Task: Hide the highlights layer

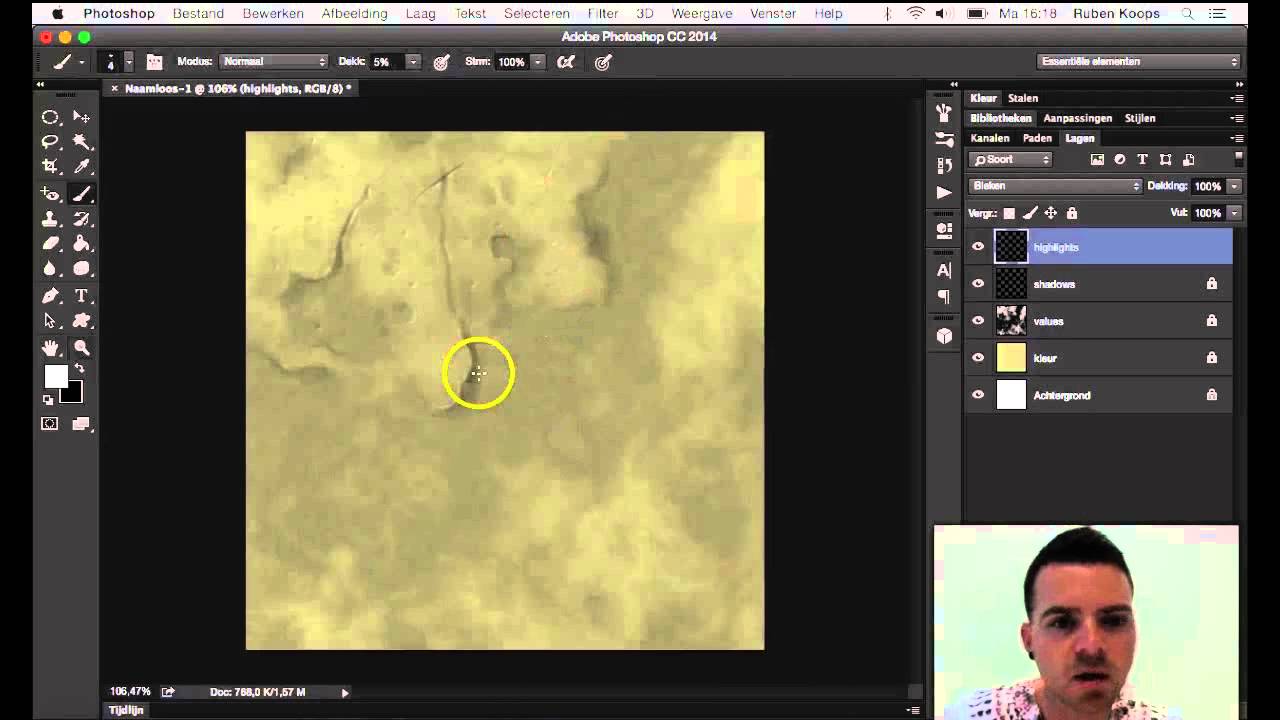Action: [x=978, y=247]
